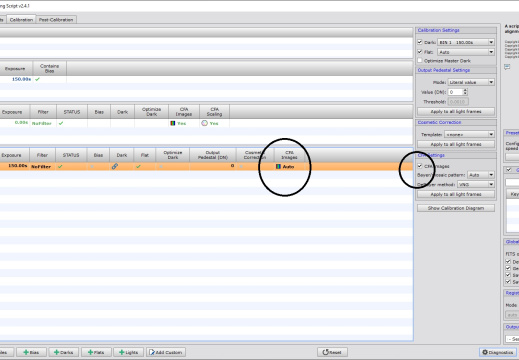Viewport: 519px width, 360px height.
Task: Switch to the Calibration tab
Action: pos(21,20)
